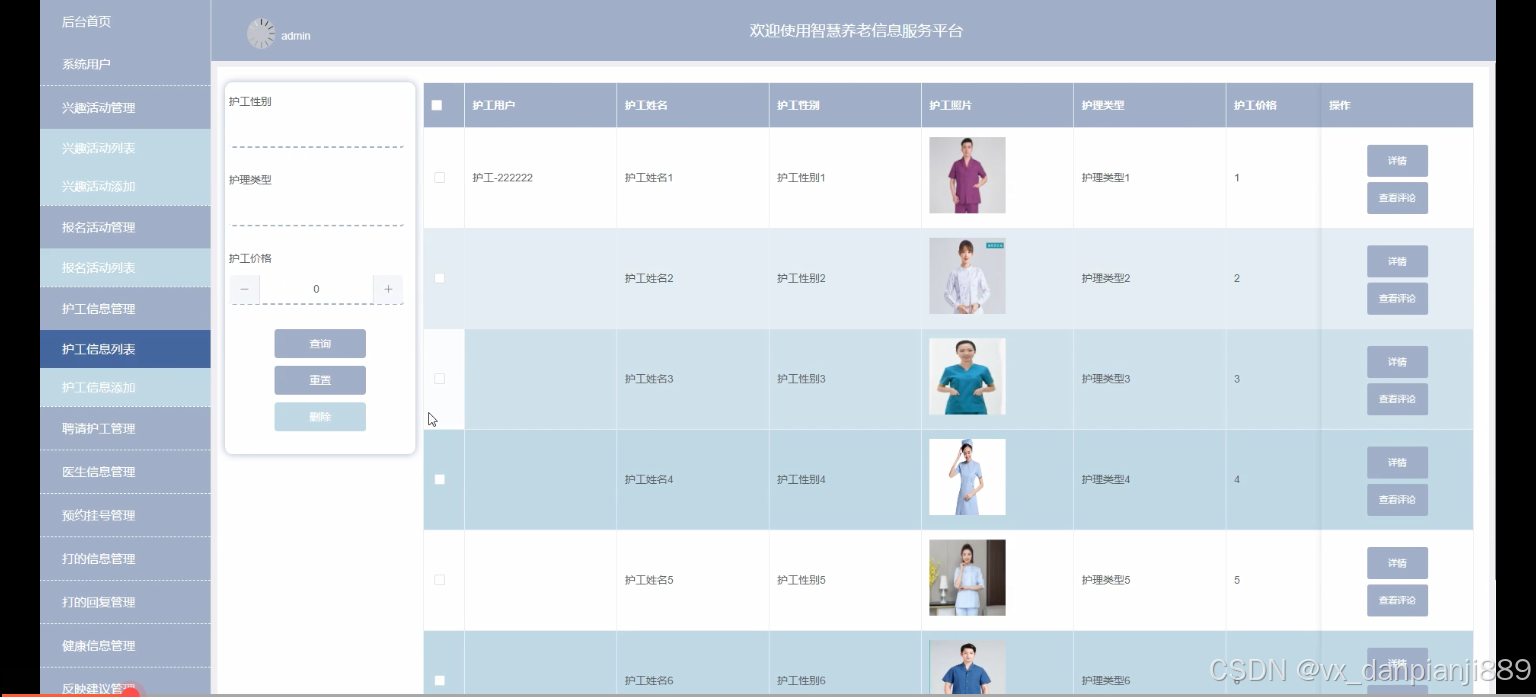This screenshot has width=1536, height=697.
Task: Open 后台首页 in the sidebar
Action: click(125, 22)
